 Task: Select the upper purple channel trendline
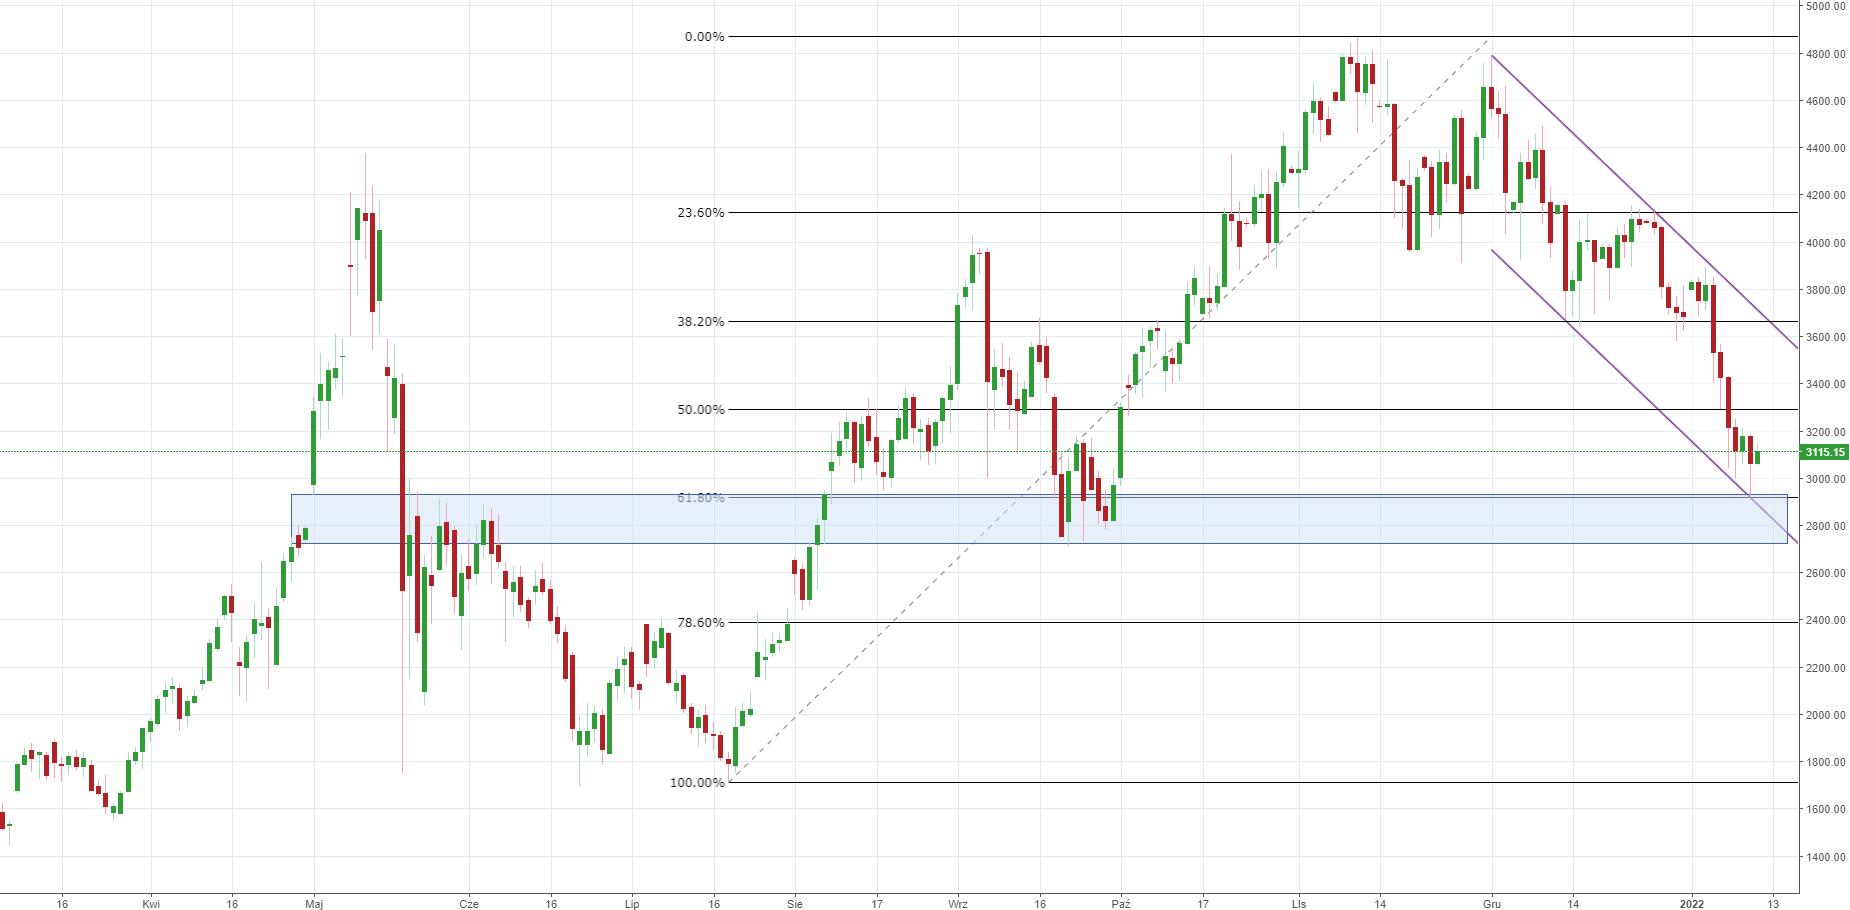(x=1645, y=201)
